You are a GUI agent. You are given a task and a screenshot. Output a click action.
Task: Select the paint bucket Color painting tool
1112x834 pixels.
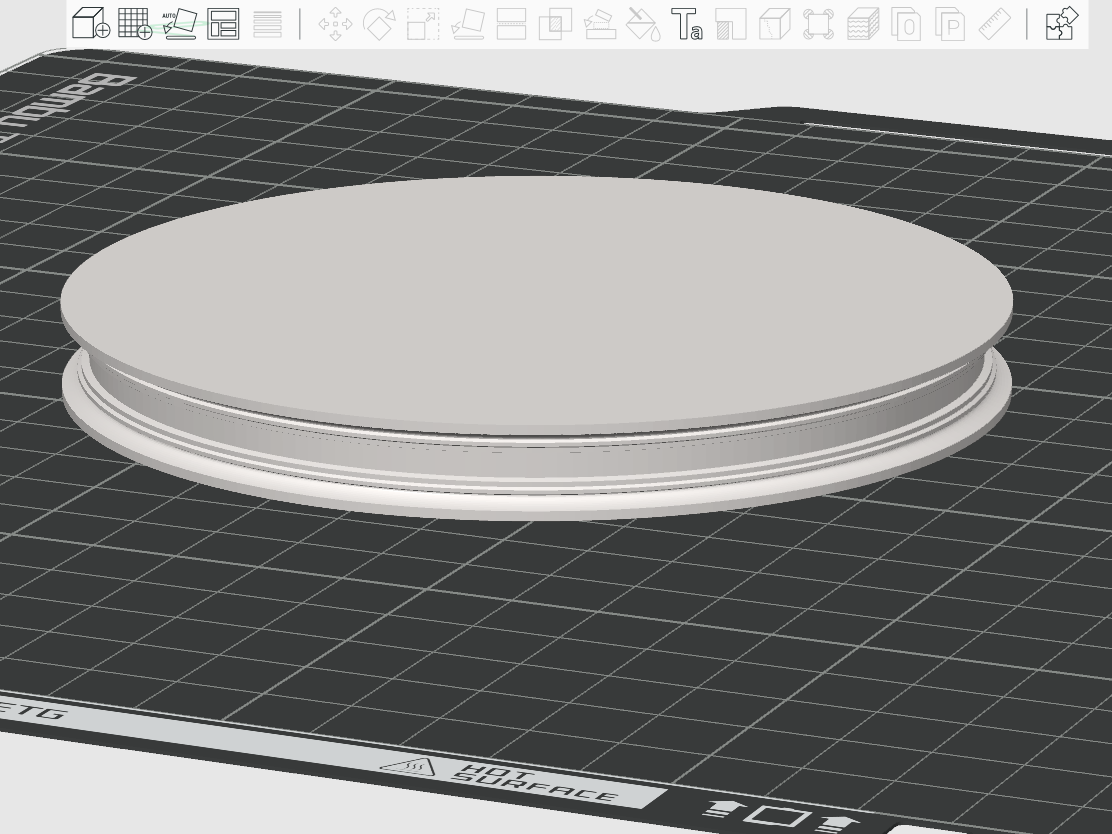click(x=643, y=23)
